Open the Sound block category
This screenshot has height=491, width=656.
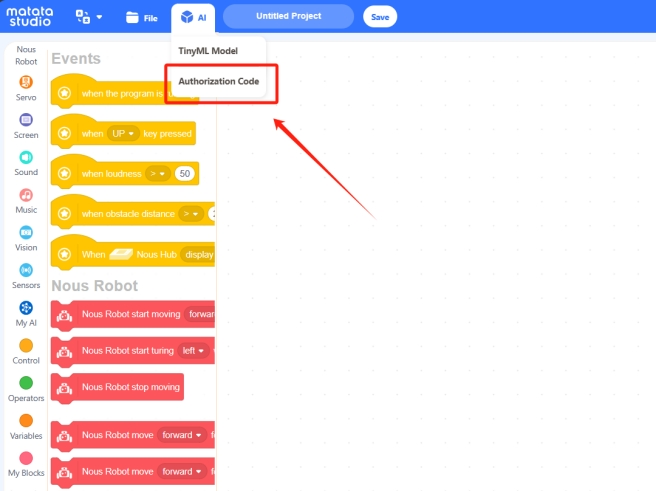26,163
